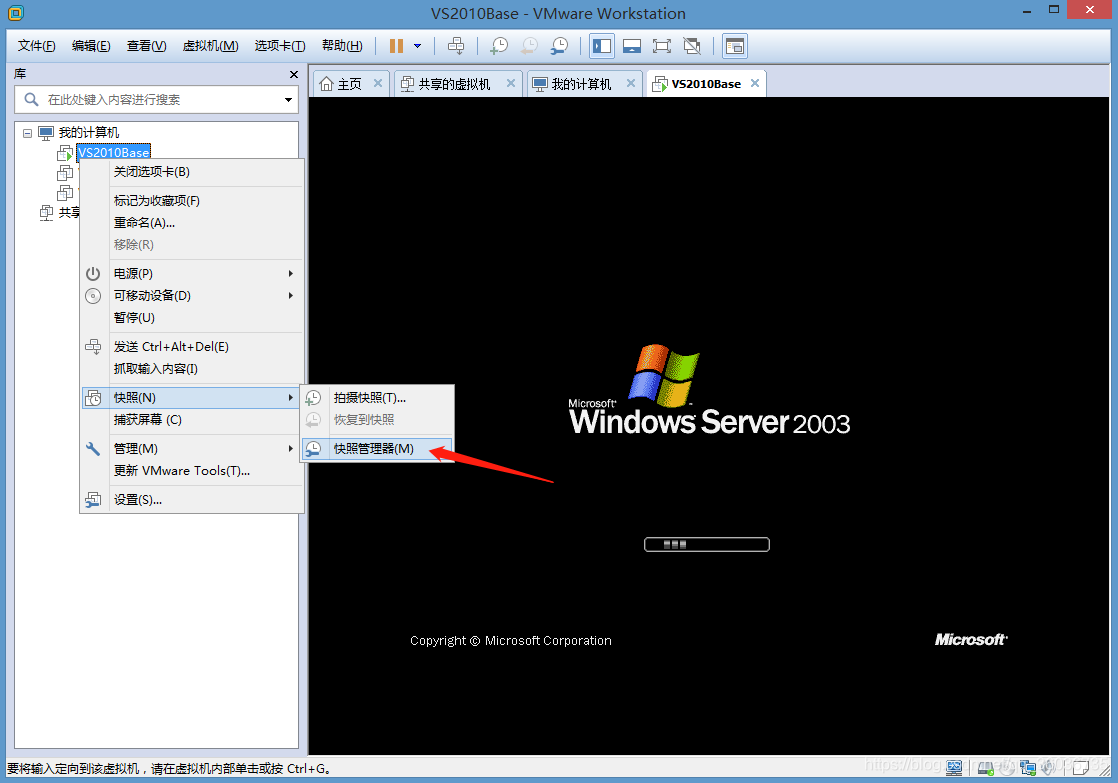Toggle Unity mode toolbar icon
Viewport: 1118px width, 783px height.
tap(692, 46)
